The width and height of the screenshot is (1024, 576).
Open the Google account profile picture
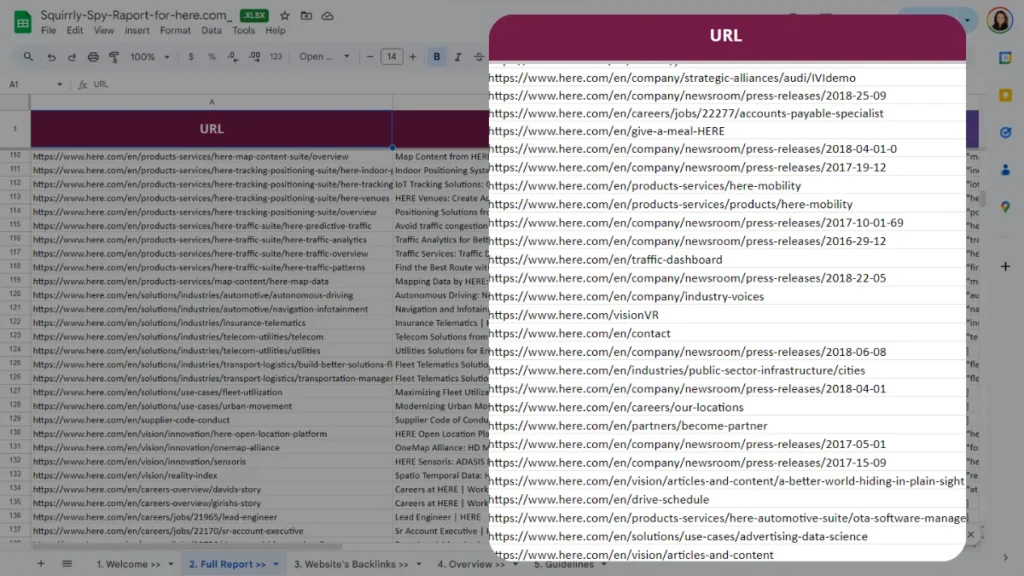point(998,20)
